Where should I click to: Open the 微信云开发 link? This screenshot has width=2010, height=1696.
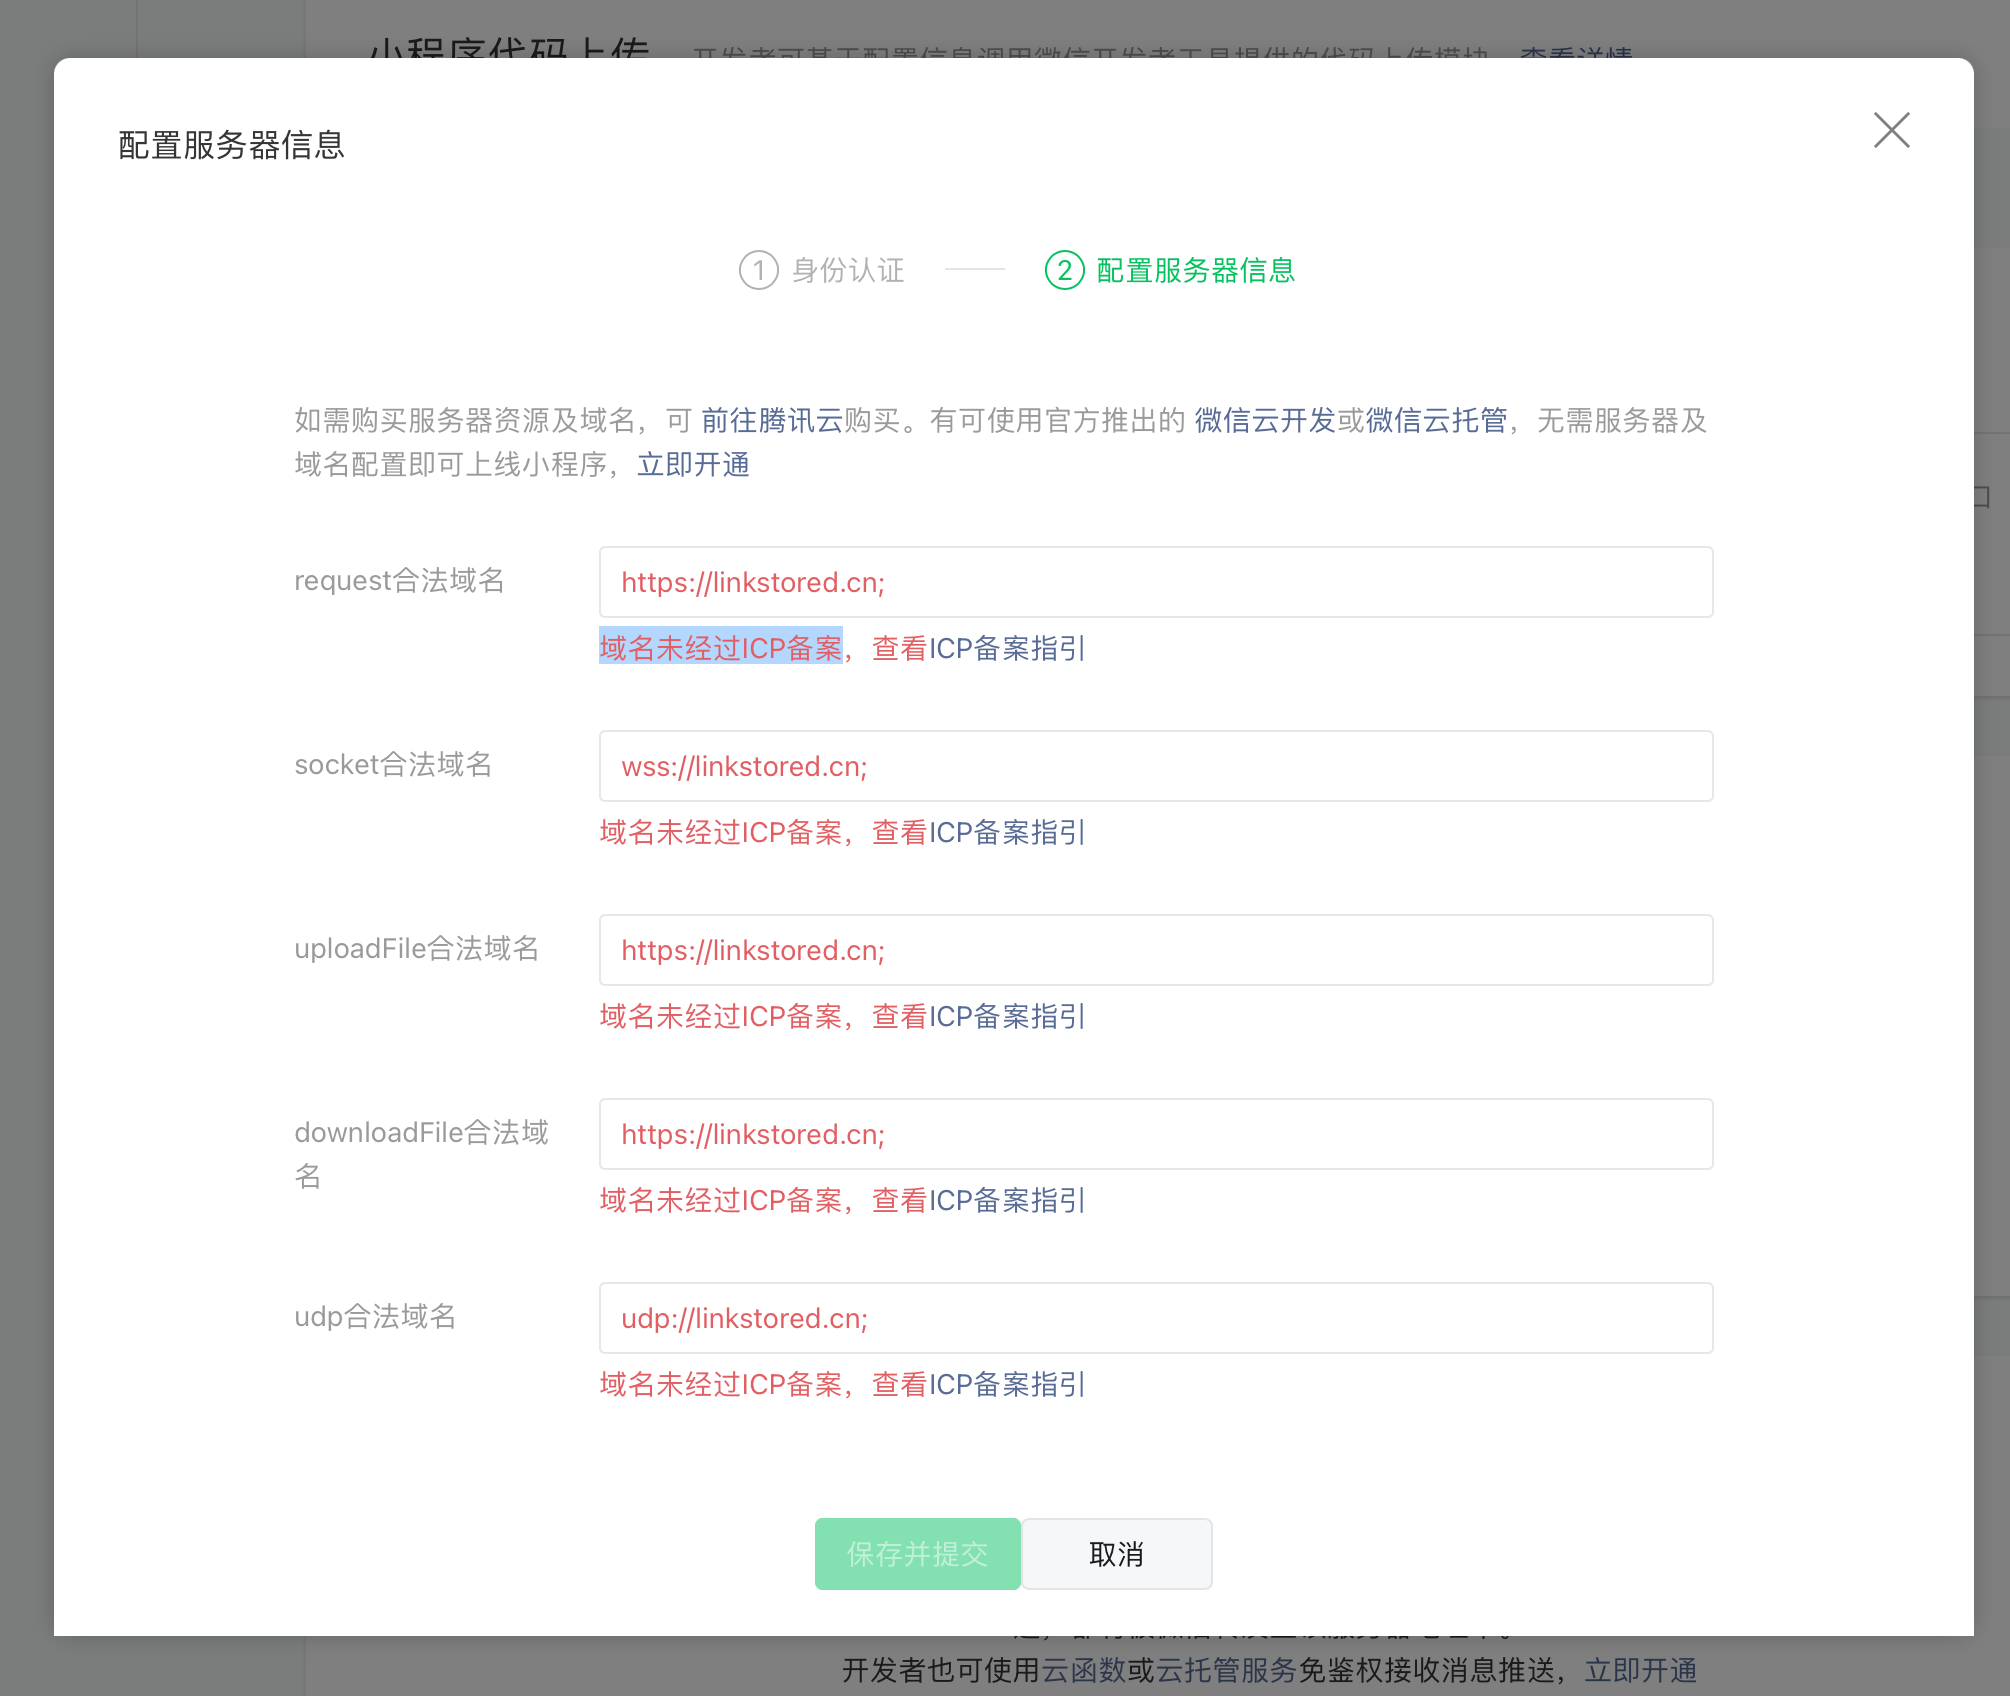coord(1264,420)
